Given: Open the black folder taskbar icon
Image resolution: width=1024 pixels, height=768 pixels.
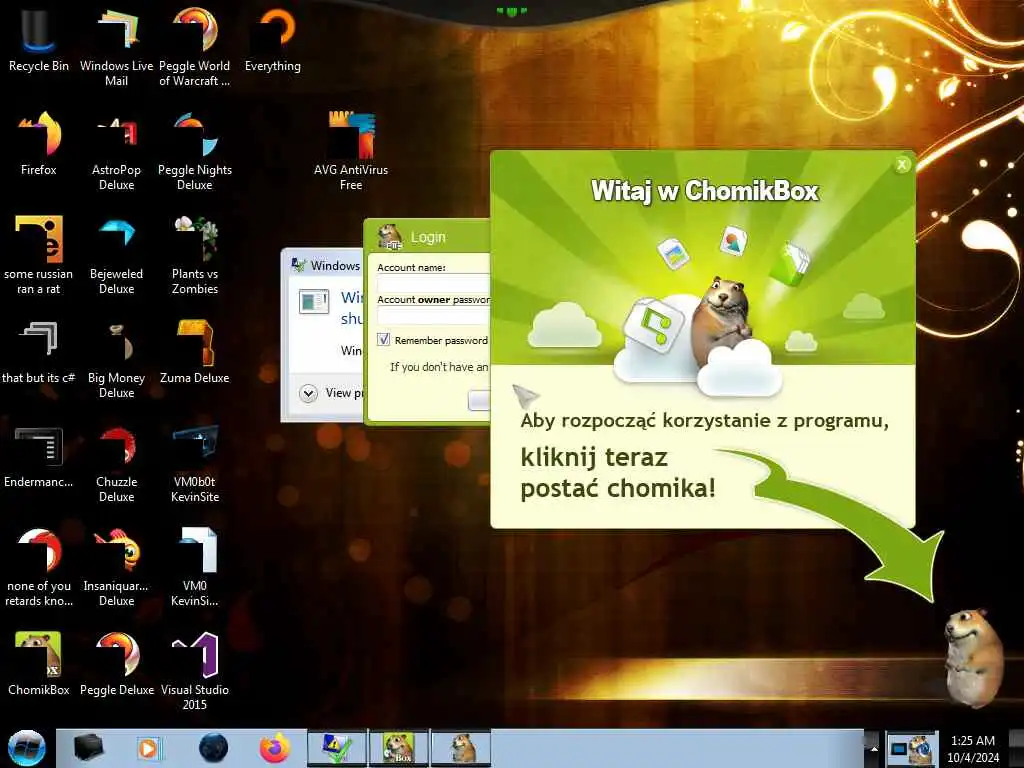Looking at the screenshot, I should click(88, 748).
